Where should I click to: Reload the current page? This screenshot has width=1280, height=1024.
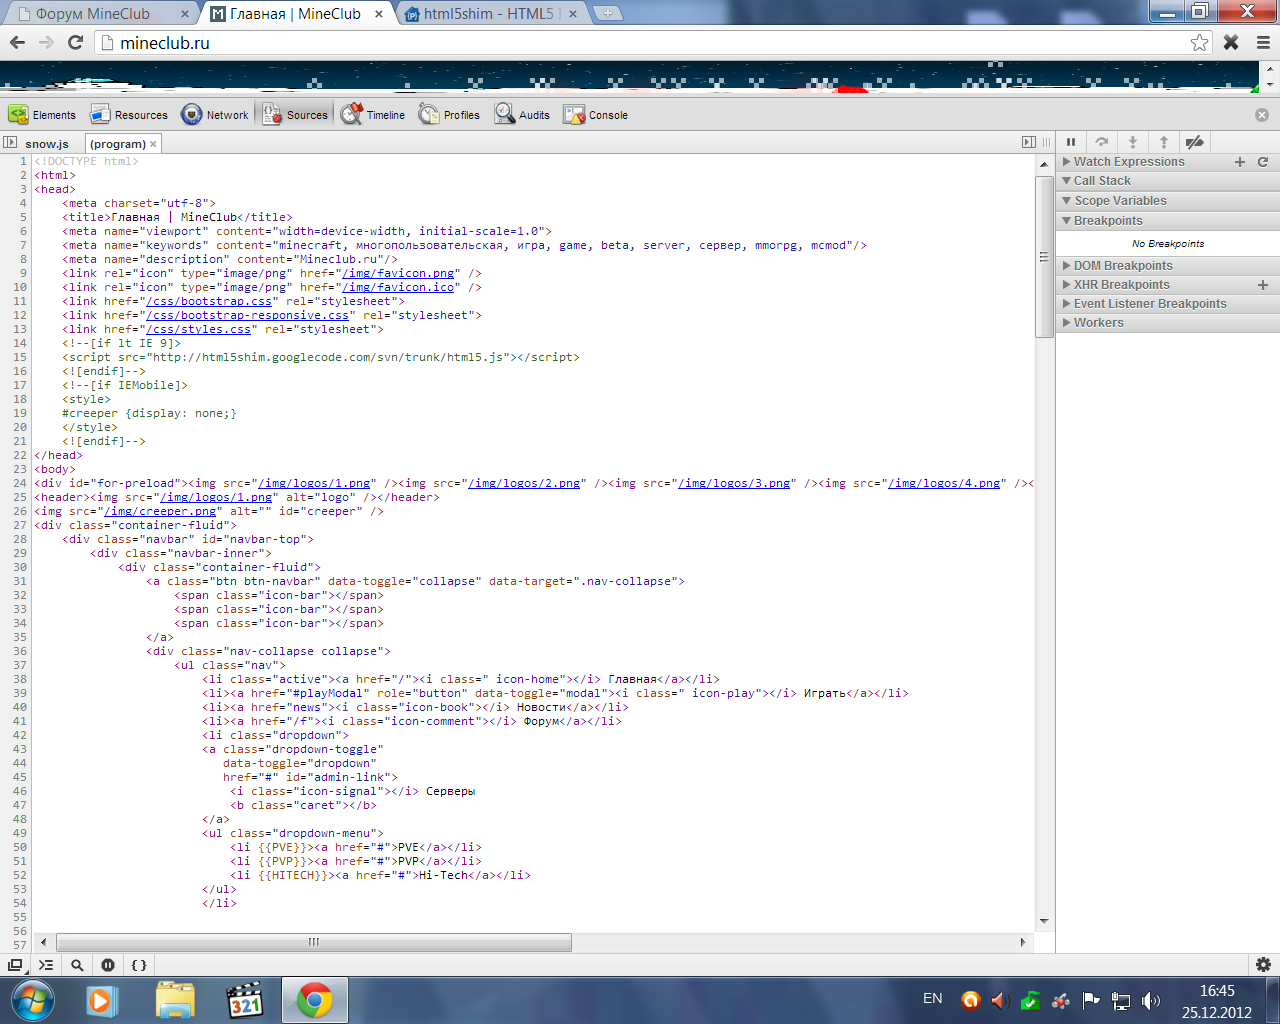75,42
